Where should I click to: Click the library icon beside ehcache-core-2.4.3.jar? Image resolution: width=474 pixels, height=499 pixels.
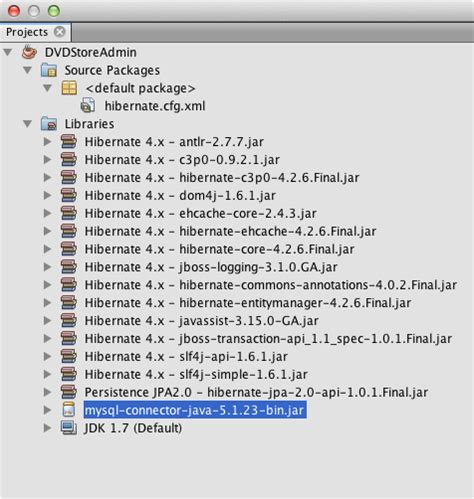(69, 213)
